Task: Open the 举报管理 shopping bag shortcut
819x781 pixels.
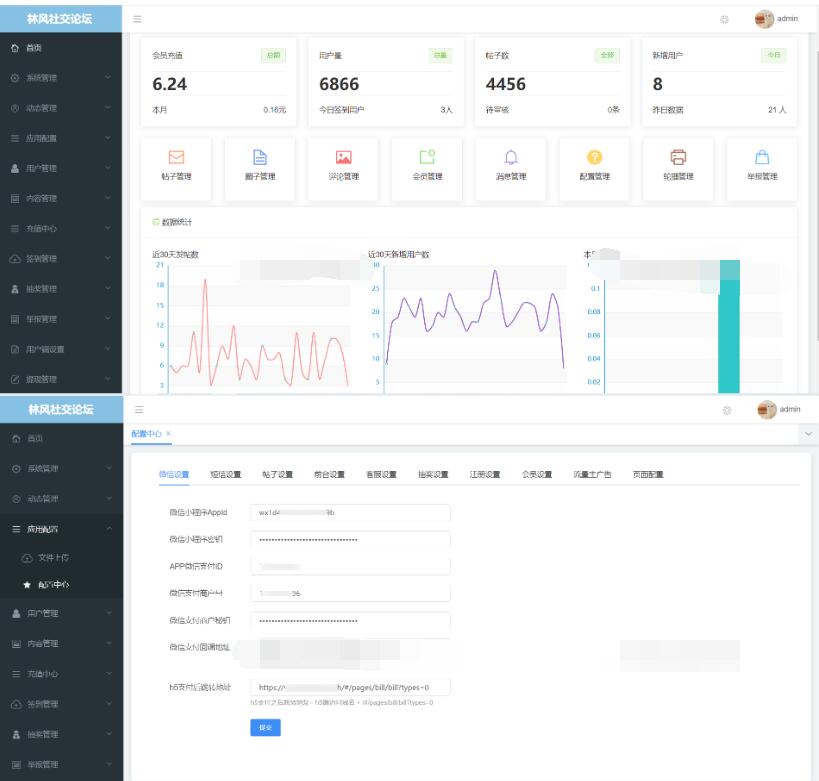Action: (762, 158)
